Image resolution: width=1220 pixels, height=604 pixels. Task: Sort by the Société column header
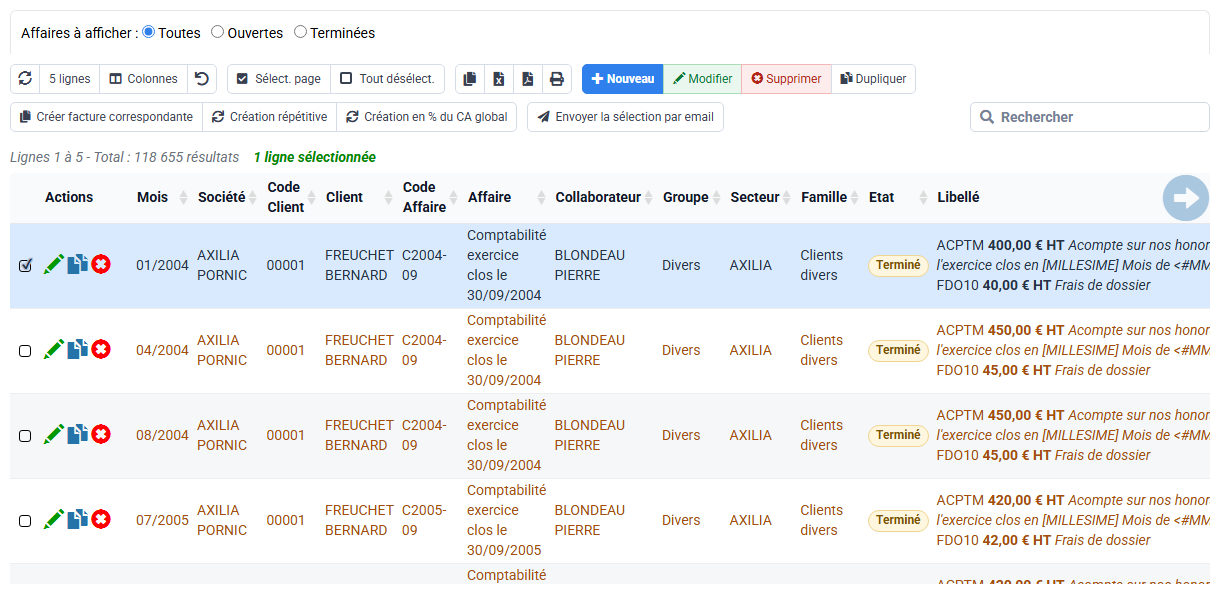point(227,198)
